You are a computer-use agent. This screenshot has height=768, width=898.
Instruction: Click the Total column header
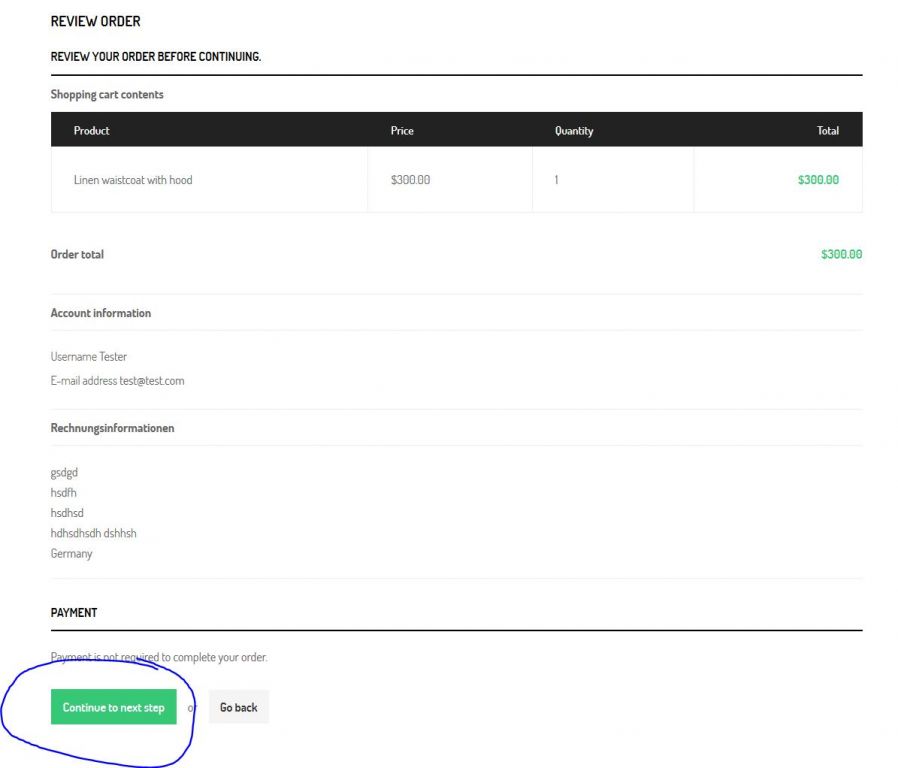click(827, 130)
